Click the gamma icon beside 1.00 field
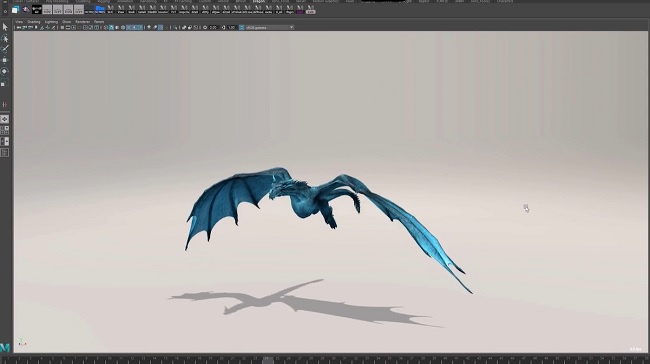Image resolution: width=650 pixels, height=364 pixels. click(223, 27)
